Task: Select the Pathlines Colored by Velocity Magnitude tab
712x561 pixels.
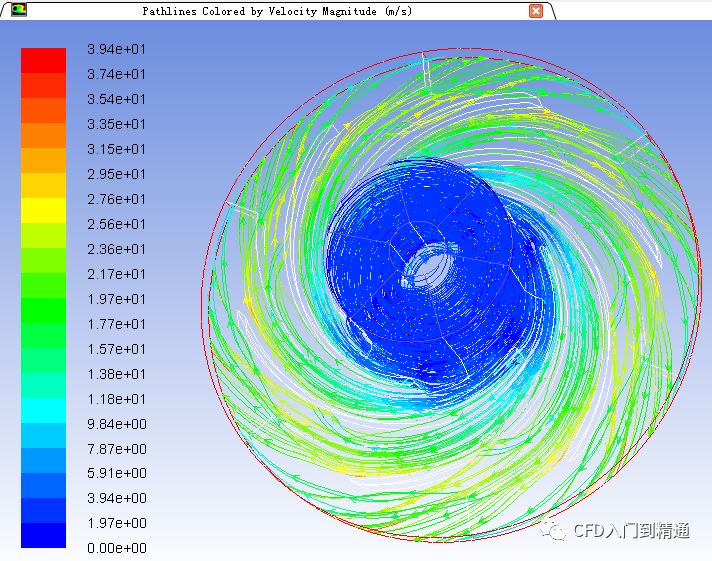Action: pyautogui.click(x=277, y=11)
